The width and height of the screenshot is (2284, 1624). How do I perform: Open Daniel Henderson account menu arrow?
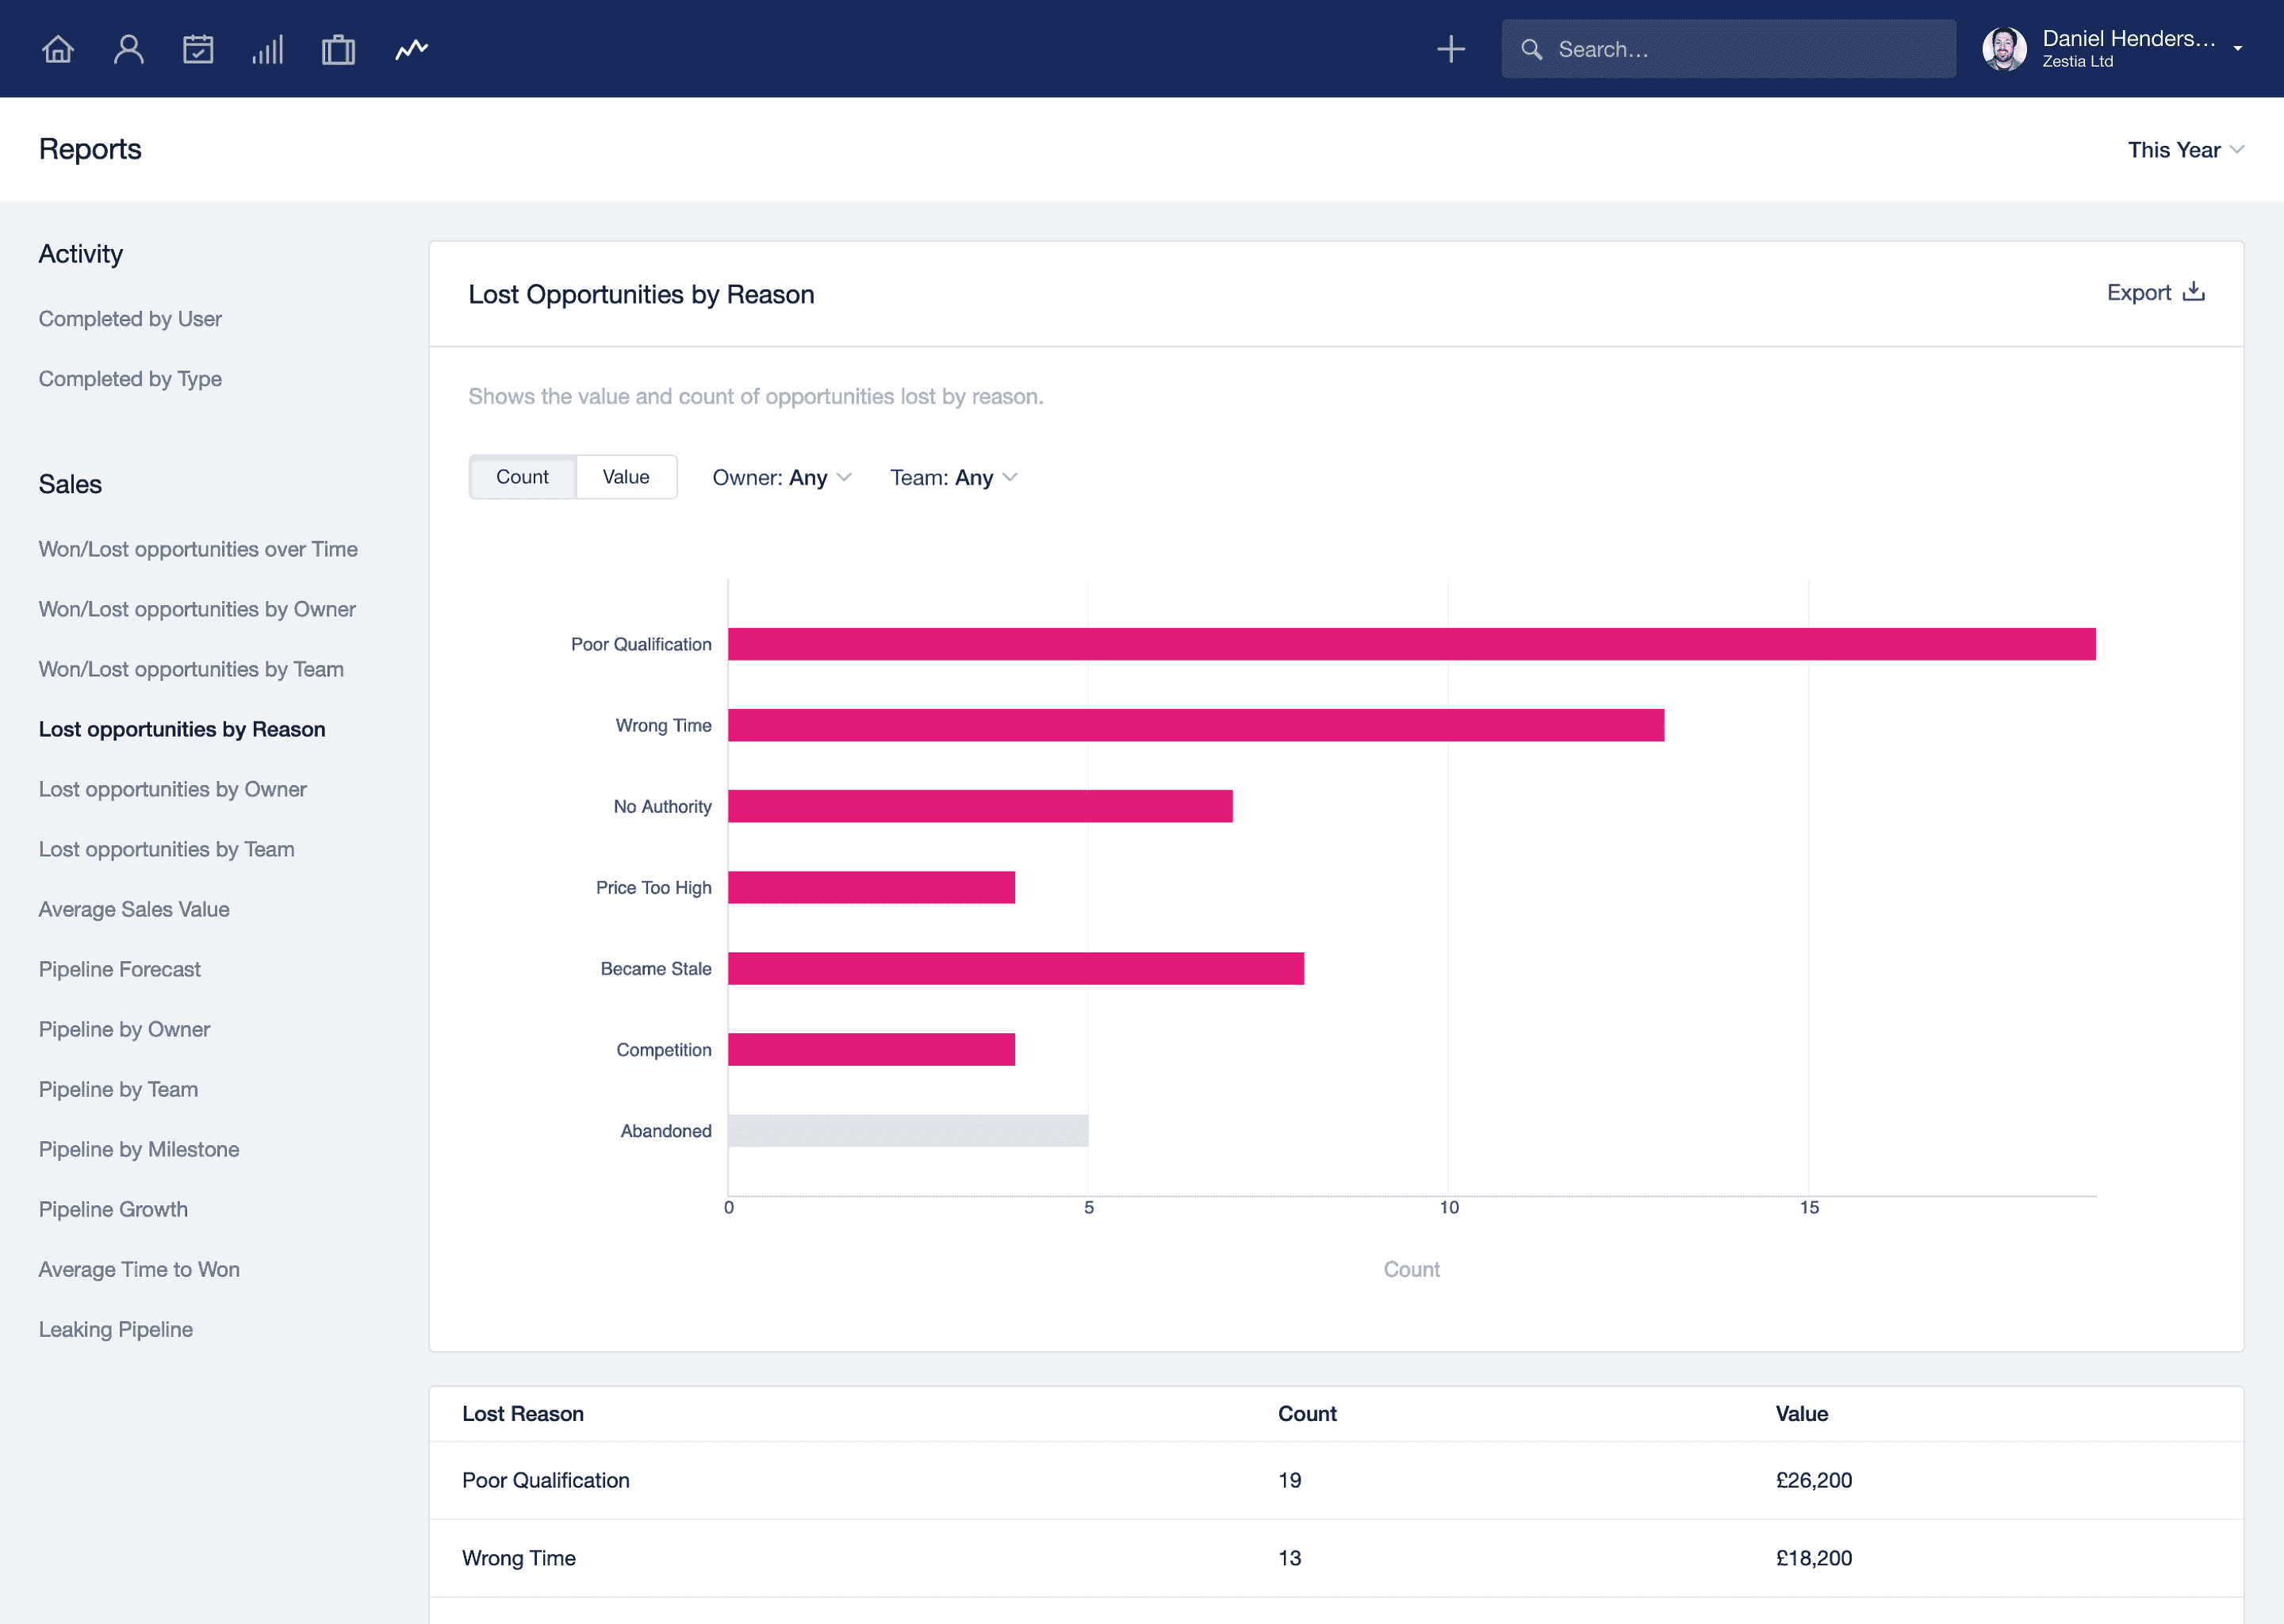tap(2237, 49)
